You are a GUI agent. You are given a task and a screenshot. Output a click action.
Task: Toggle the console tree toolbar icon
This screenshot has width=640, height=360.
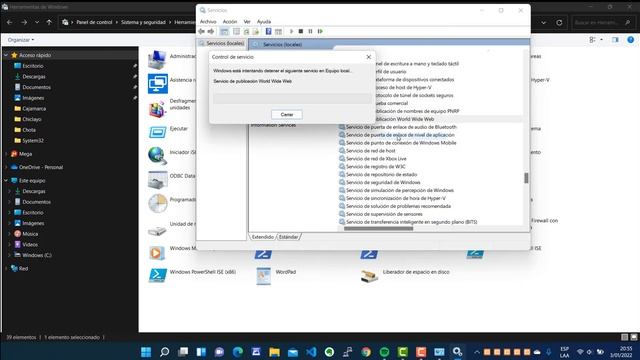224,31
